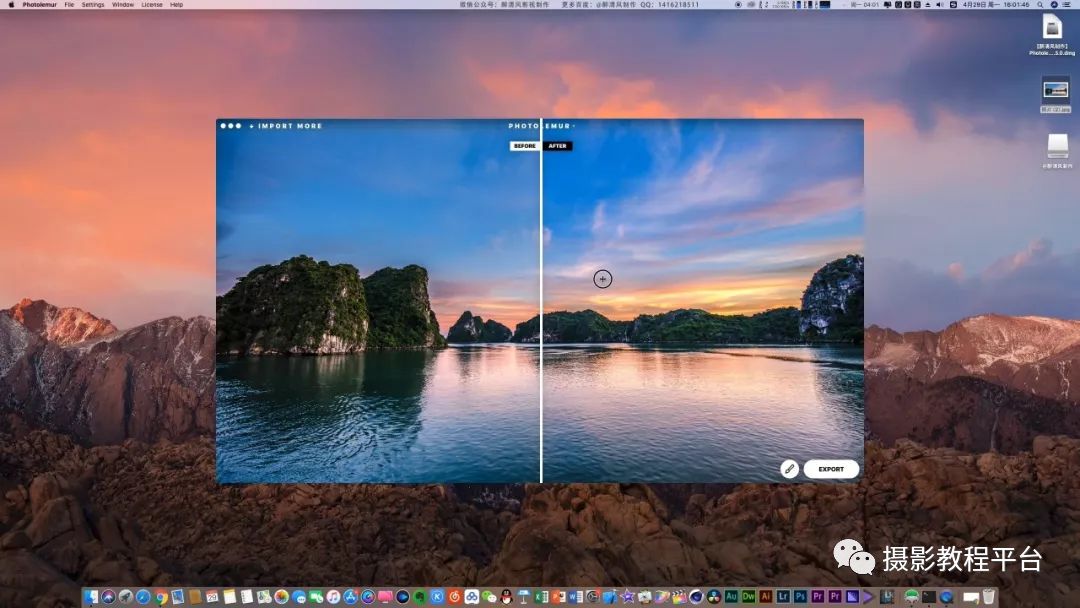Select the mounted disk drive on desktop
This screenshot has width=1080, height=608.
pos(1057,146)
